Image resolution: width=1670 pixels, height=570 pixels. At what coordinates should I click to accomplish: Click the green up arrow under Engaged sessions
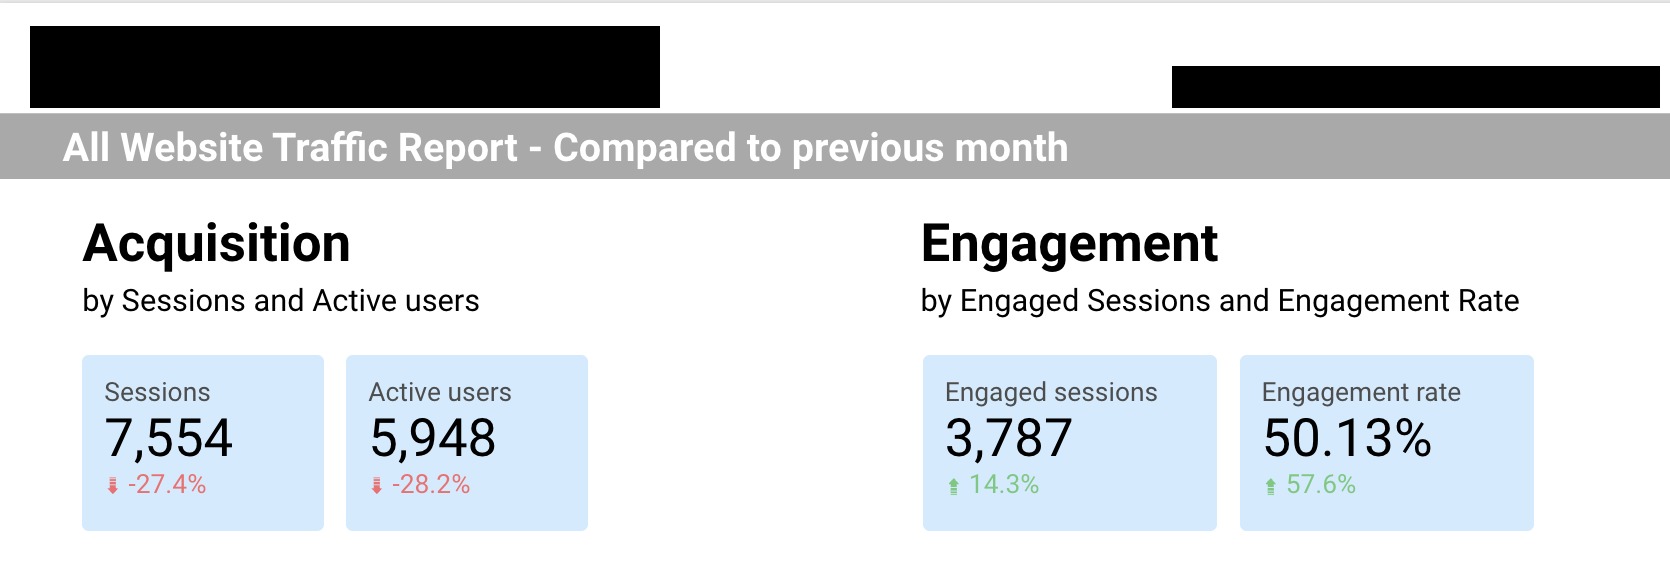point(954,486)
